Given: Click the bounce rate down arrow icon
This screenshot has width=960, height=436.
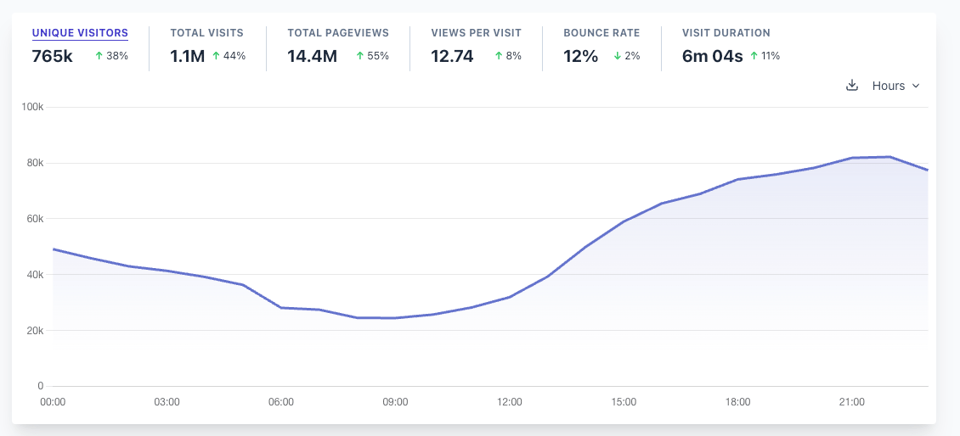Looking at the screenshot, I should (616, 56).
